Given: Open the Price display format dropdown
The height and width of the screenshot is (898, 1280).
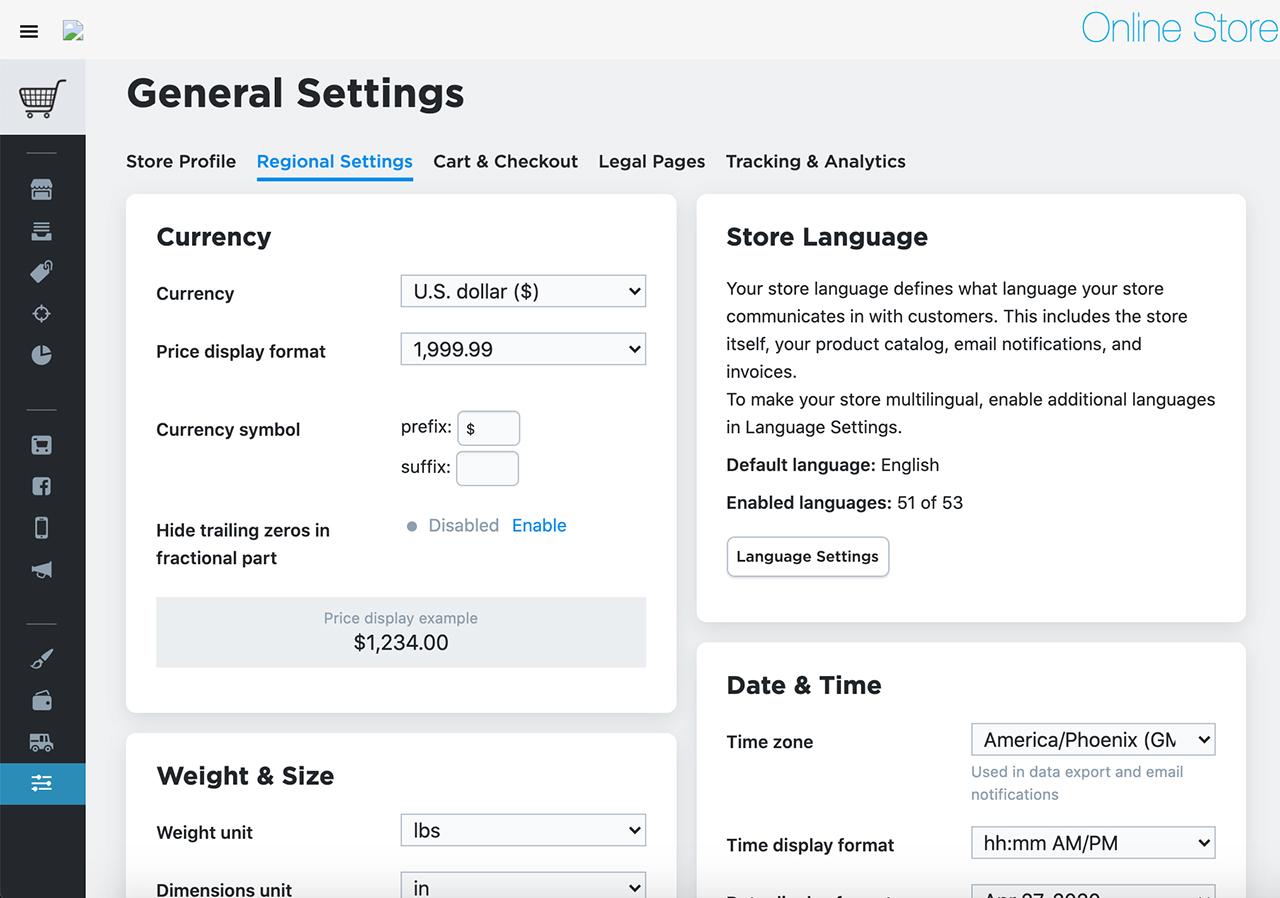Looking at the screenshot, I should [522, 349].
